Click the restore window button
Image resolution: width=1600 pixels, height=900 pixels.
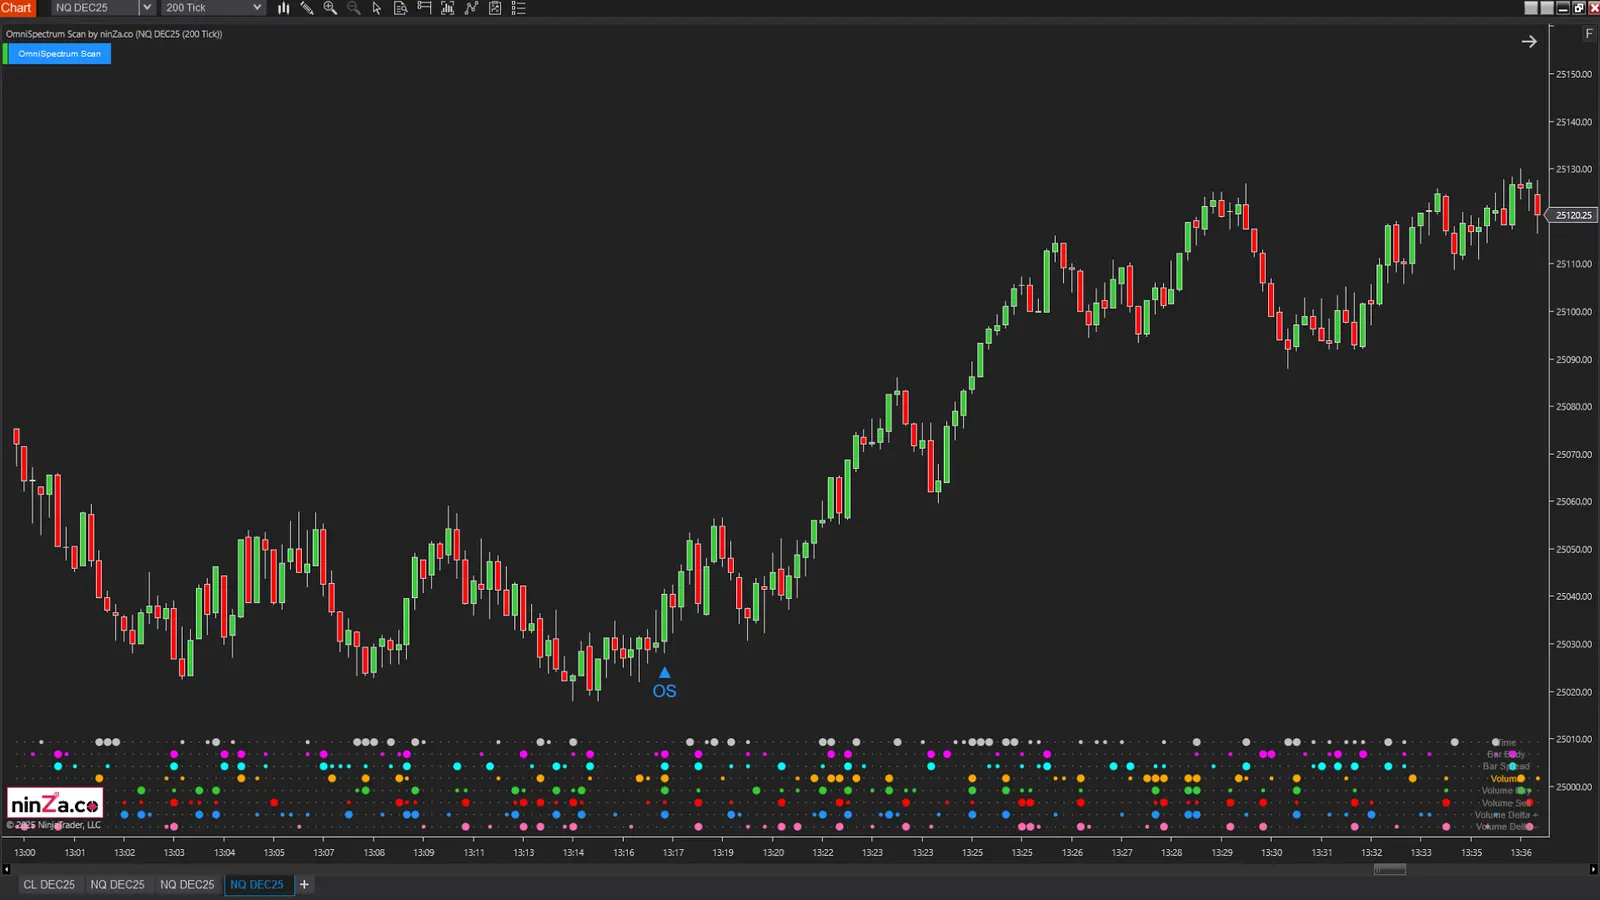pyautogui.click(x=1579, y=8)
